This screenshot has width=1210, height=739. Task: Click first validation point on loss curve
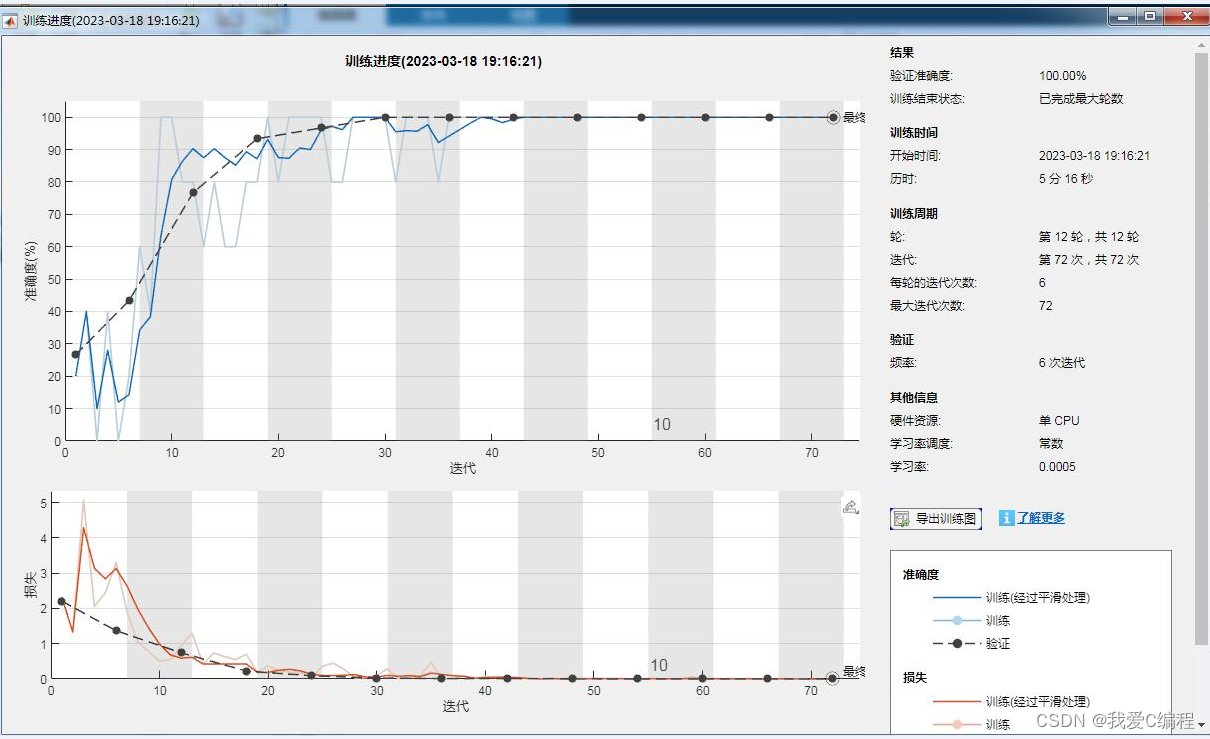(x=61, y=601)
